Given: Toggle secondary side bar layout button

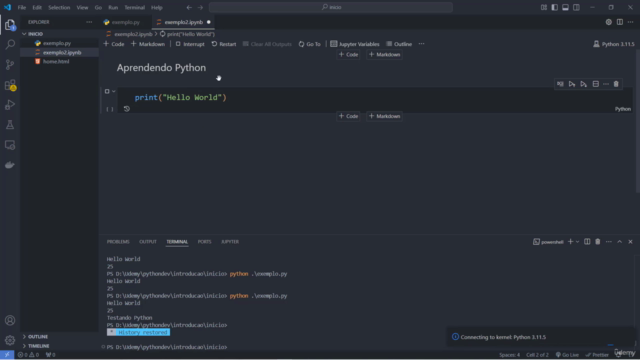Looking at the screenshot, I should (576, 7).
